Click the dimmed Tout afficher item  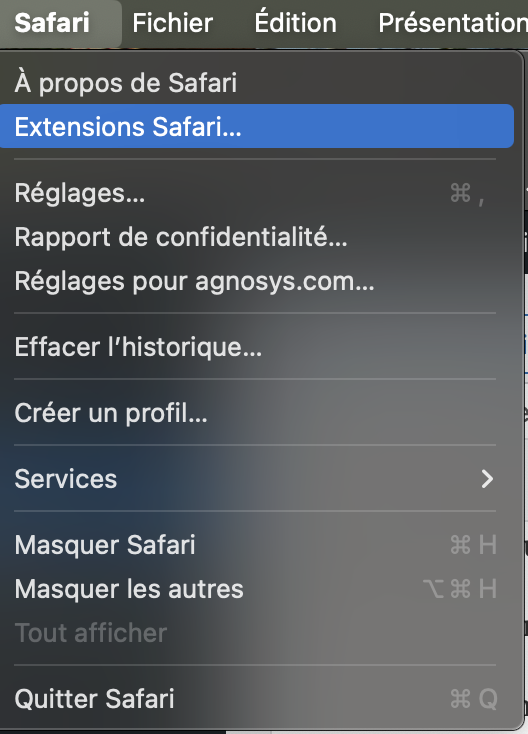point(257,632)
